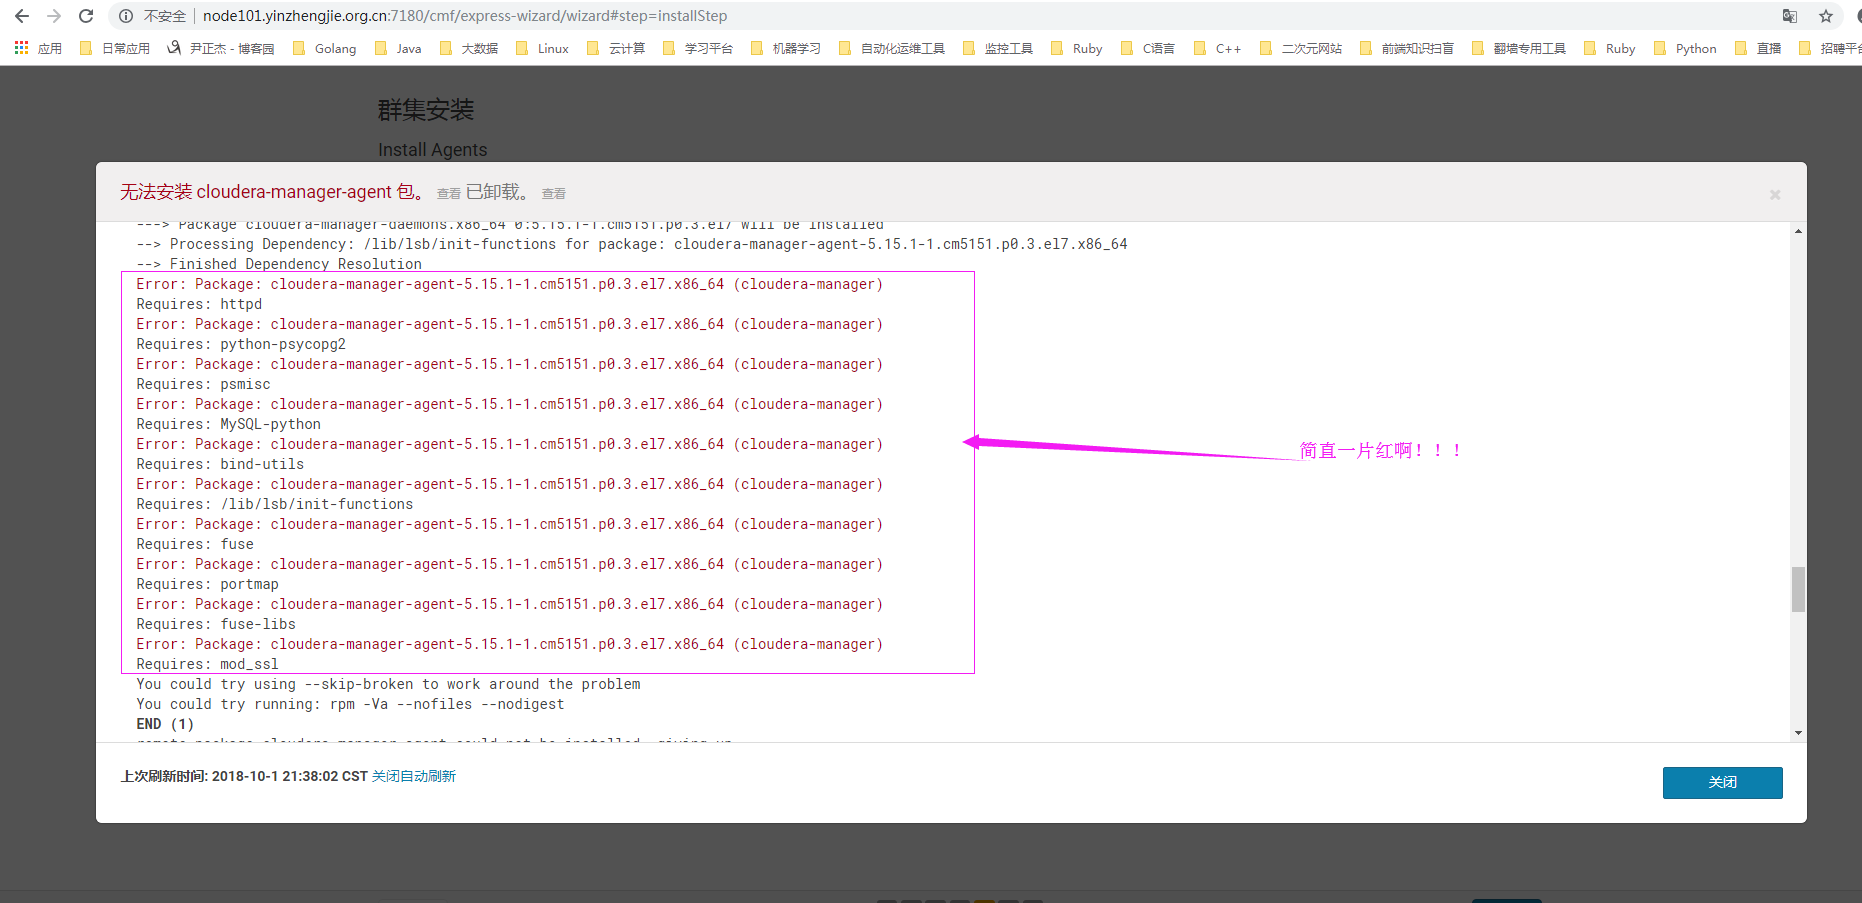
Task: Click 'Requires: python-psycopg2' log line
Action: (x=241, y=344)
